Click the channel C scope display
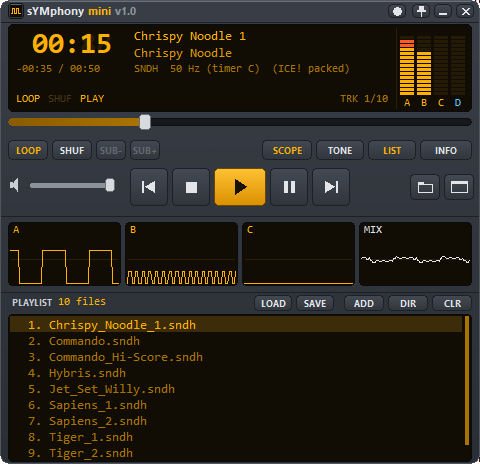Image resolution: width=480 pixels, height=464 pixels. [x=299, y=254]
